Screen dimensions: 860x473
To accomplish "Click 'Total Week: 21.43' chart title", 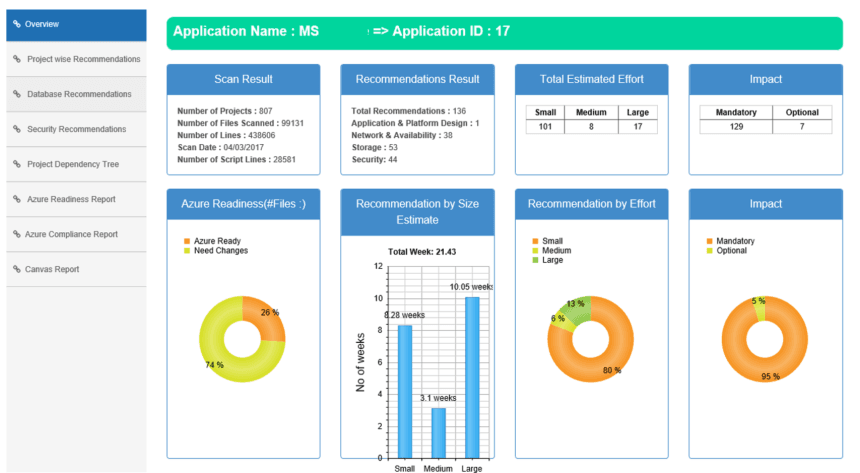I will pyautogui.click(x=422, y=252).
